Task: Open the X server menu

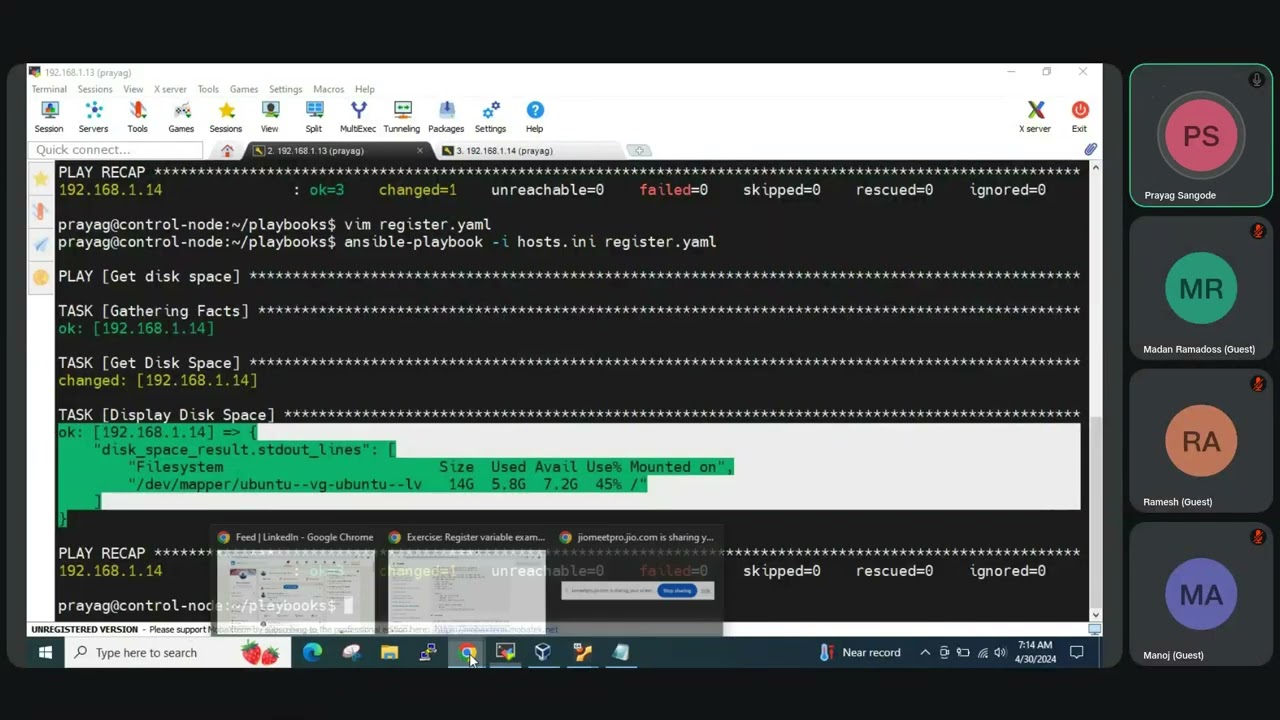Action: (x=170, y=89)
